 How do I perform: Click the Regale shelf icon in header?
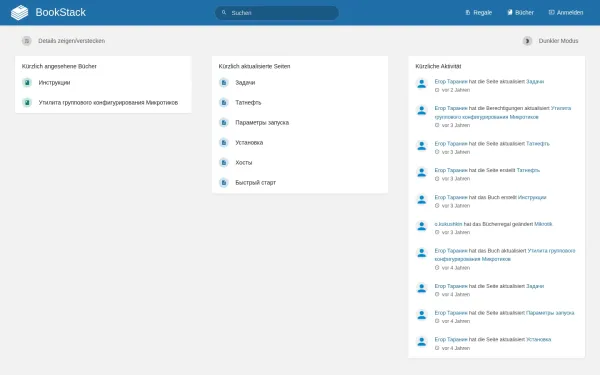(468, 13)
